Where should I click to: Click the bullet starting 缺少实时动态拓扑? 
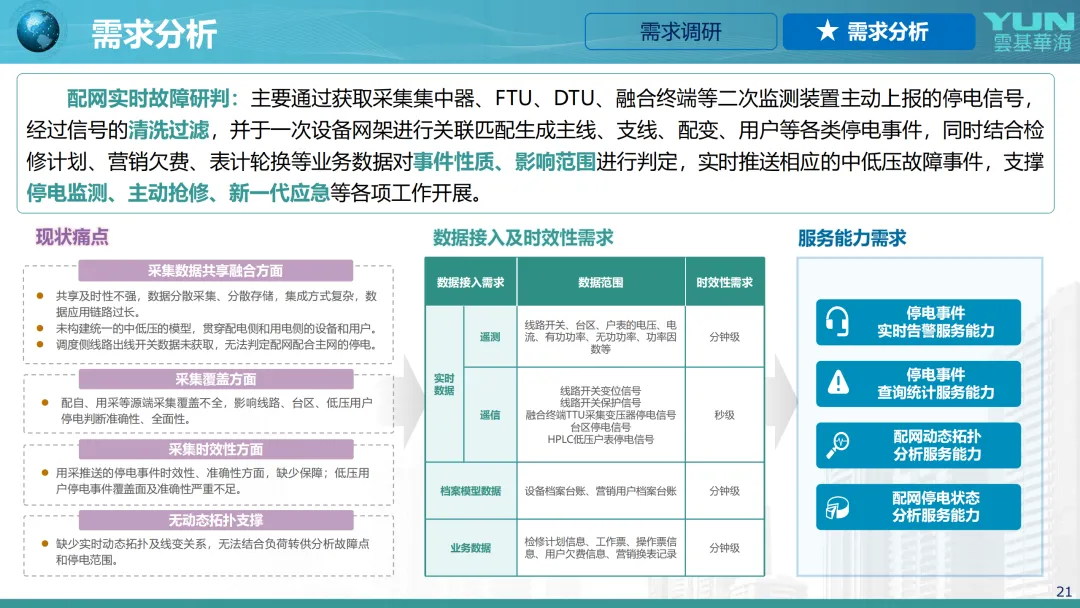coord(212,552)
